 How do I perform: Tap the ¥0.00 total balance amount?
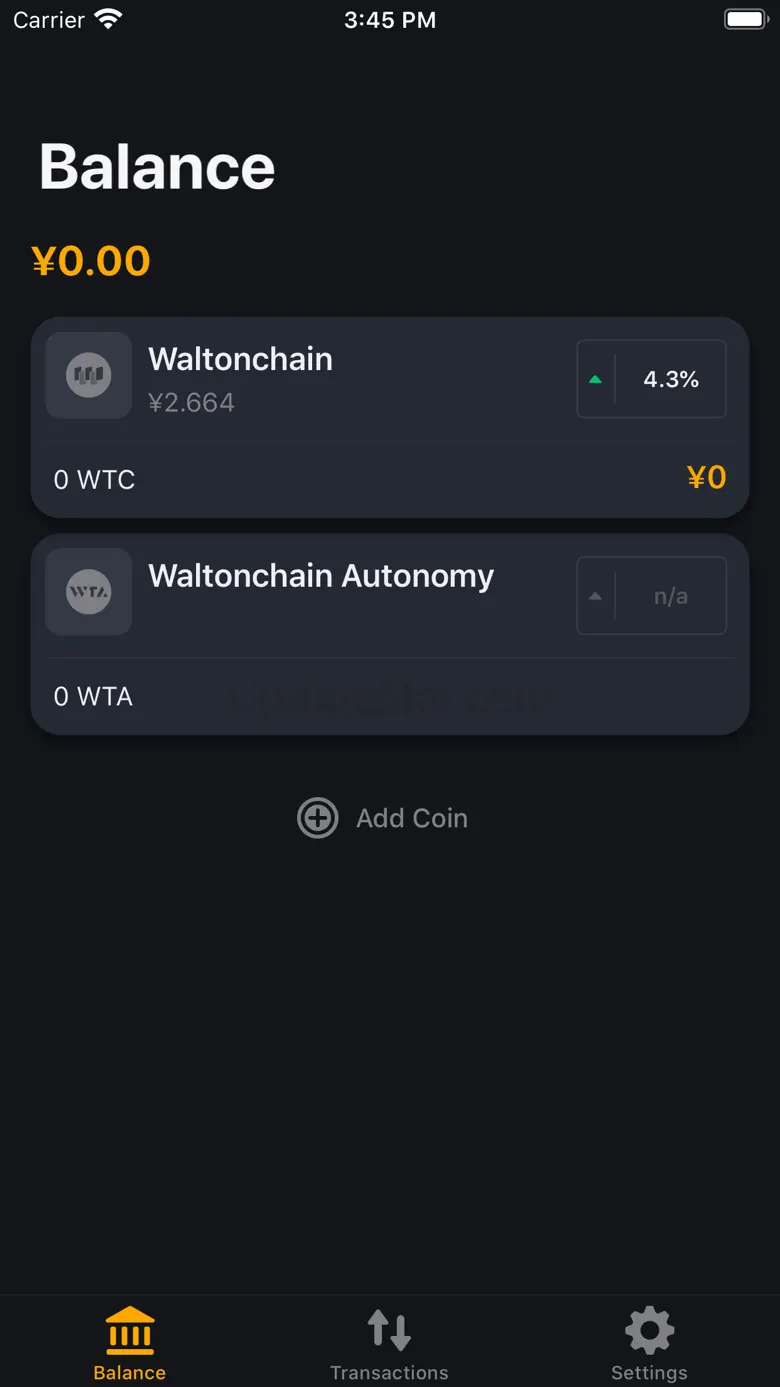pos(91,261)
